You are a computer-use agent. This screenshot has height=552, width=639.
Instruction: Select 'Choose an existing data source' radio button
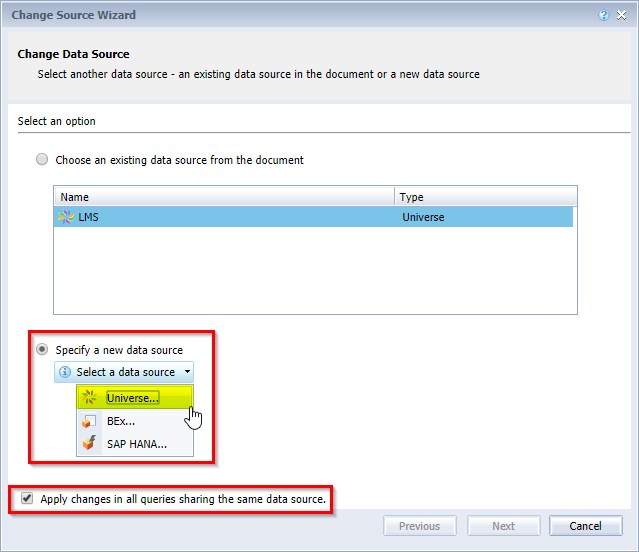click(x=42, y=160)
